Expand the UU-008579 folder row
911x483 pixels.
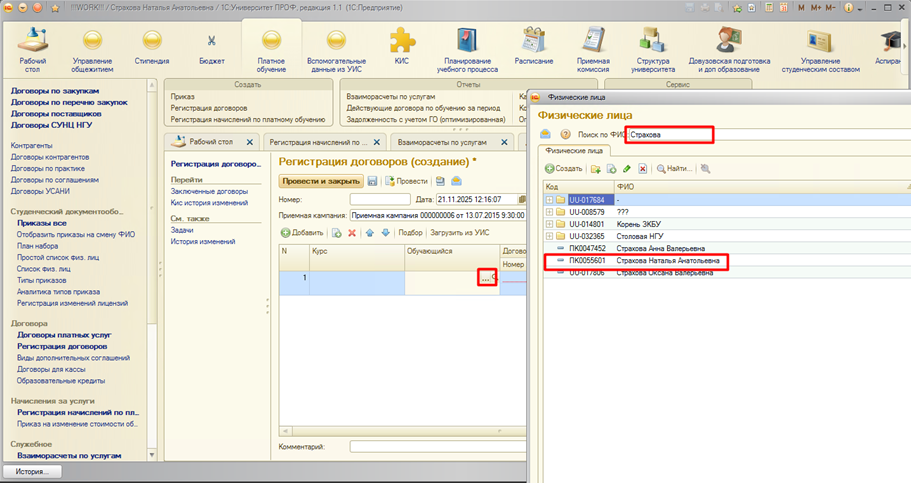(550, 212)
